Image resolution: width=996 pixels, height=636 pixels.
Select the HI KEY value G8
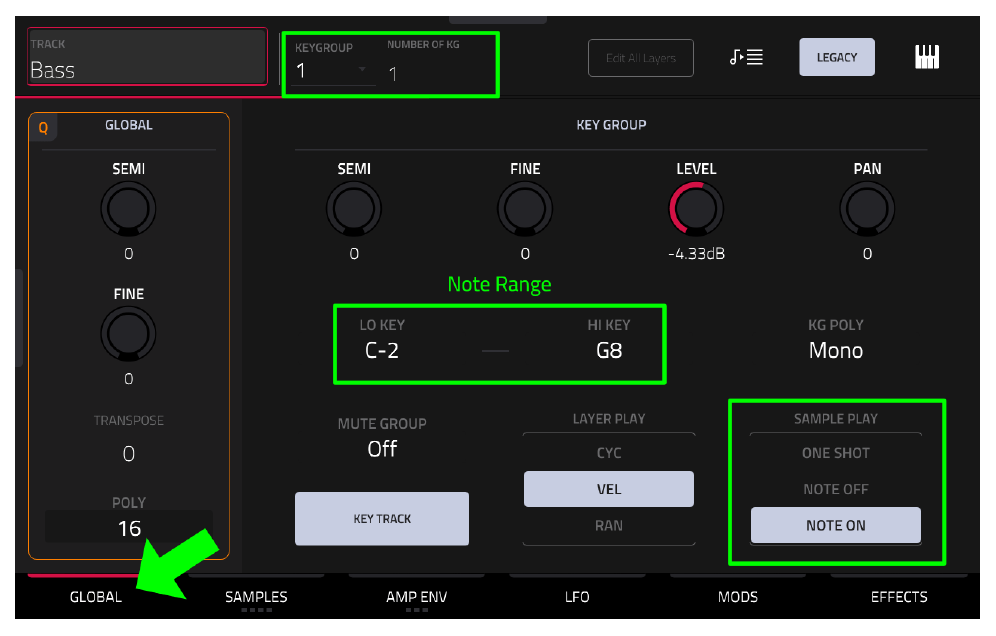609,351
